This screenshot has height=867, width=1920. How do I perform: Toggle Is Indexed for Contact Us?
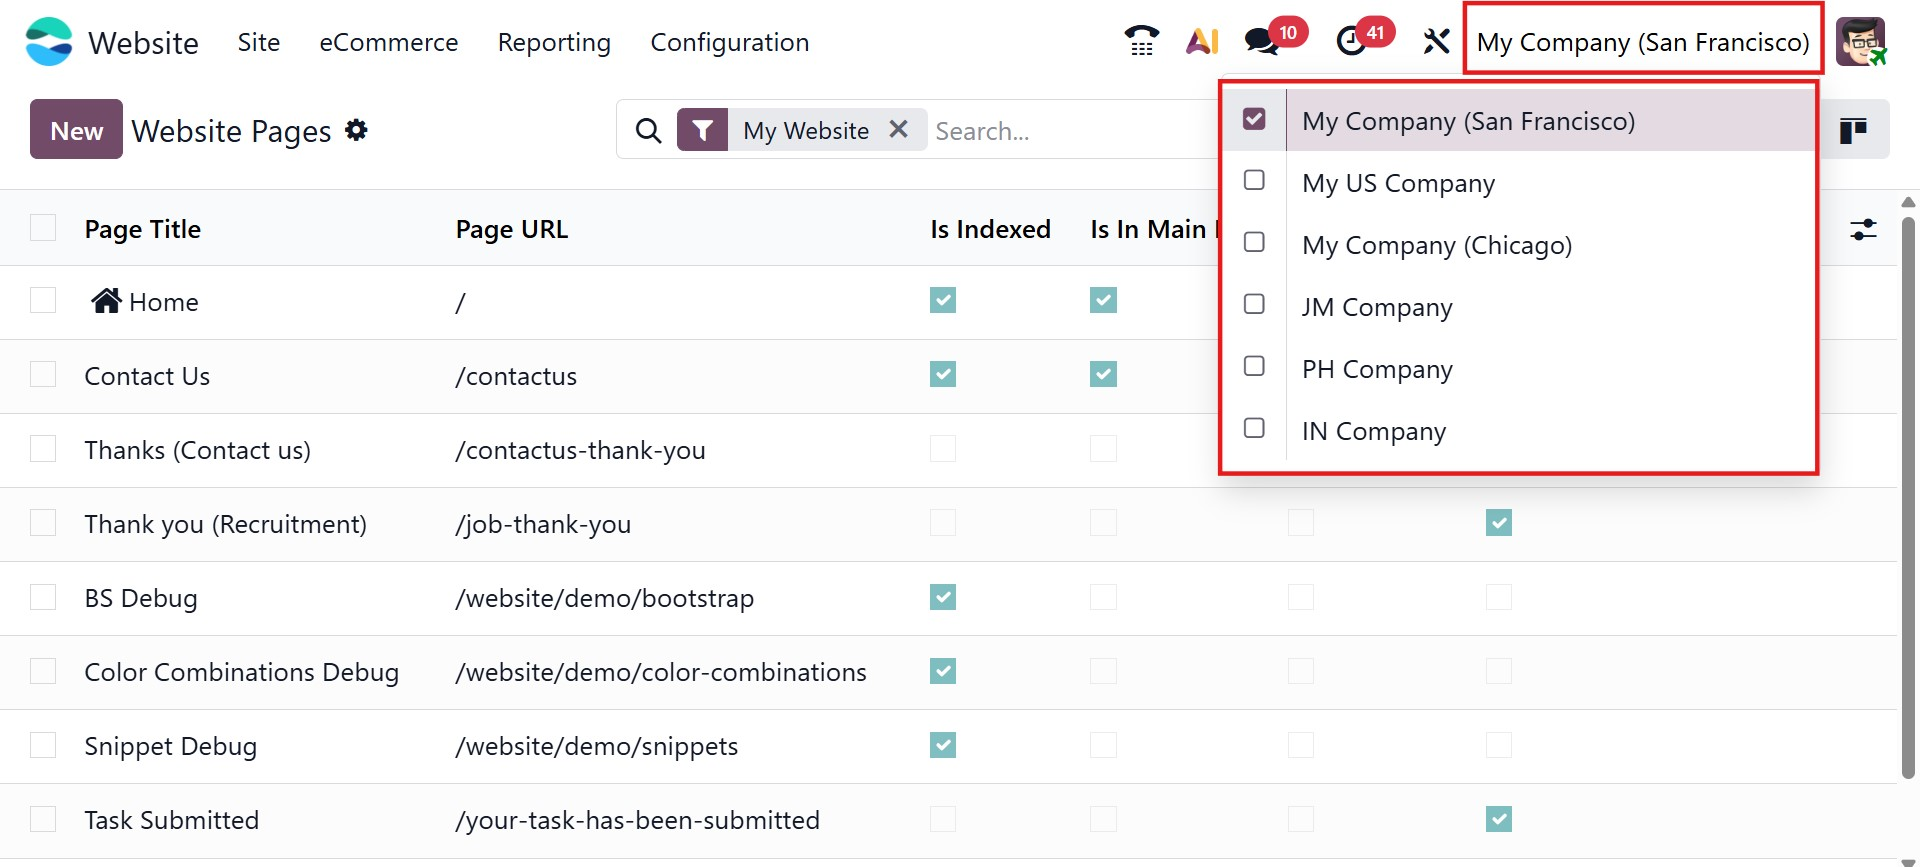pyautogui.click(x=943, y=375)
